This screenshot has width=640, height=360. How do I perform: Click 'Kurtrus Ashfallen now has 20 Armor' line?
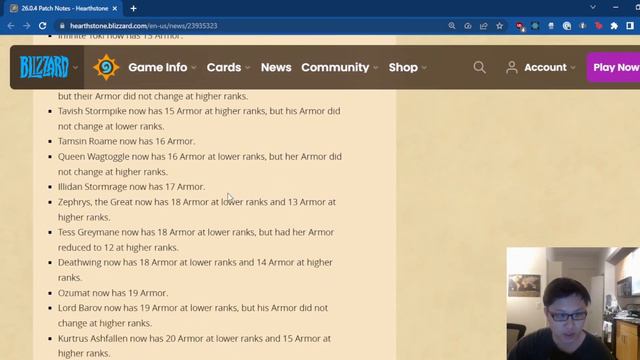(x=194, y=346)
